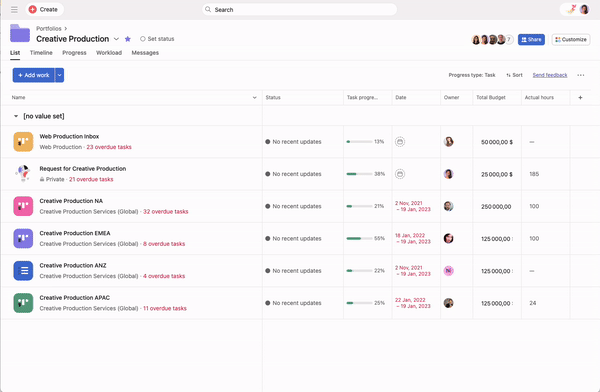The height and width of the screenshot is (392, 600).
Task: Click the Create button
Action: tap(44, 10)
